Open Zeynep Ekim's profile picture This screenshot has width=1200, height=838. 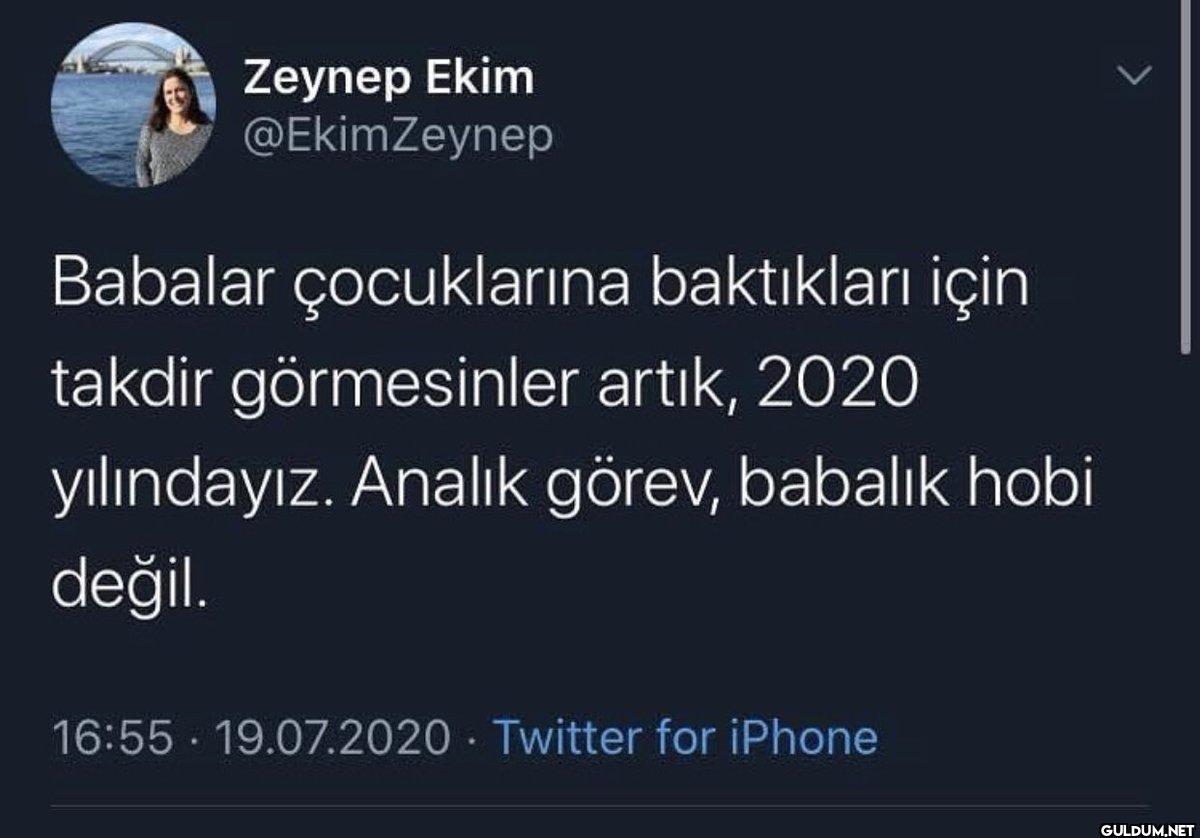[133, 105]
